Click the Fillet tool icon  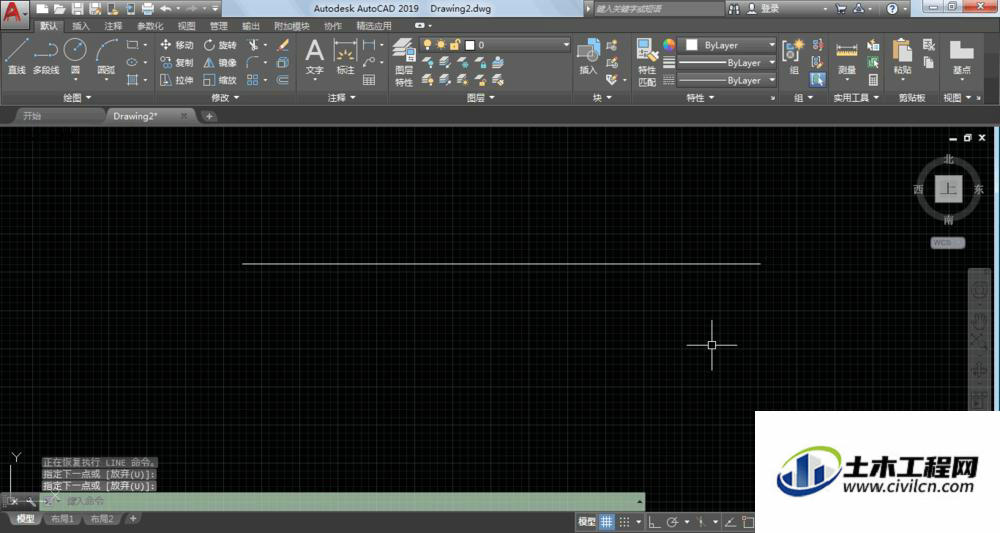[253, 62]
